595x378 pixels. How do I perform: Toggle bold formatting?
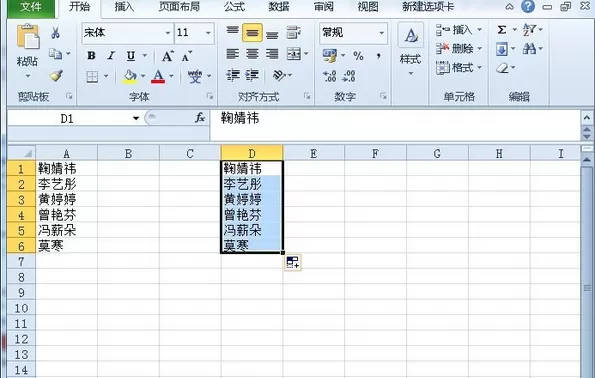[x=91, y=56]
